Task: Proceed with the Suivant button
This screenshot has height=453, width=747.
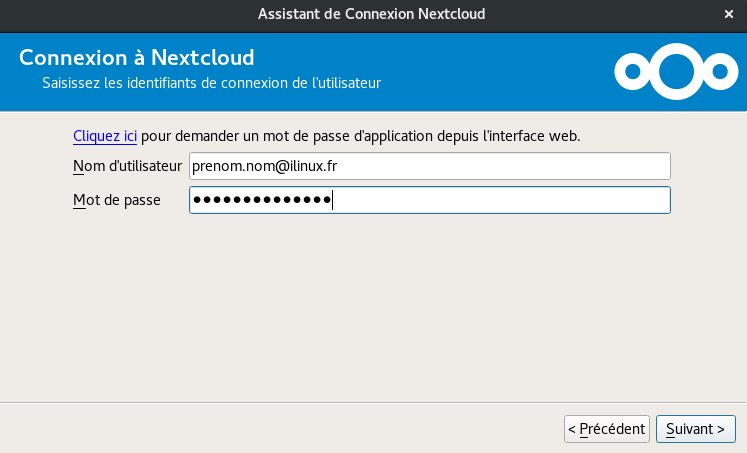Action: coord(695,429)
